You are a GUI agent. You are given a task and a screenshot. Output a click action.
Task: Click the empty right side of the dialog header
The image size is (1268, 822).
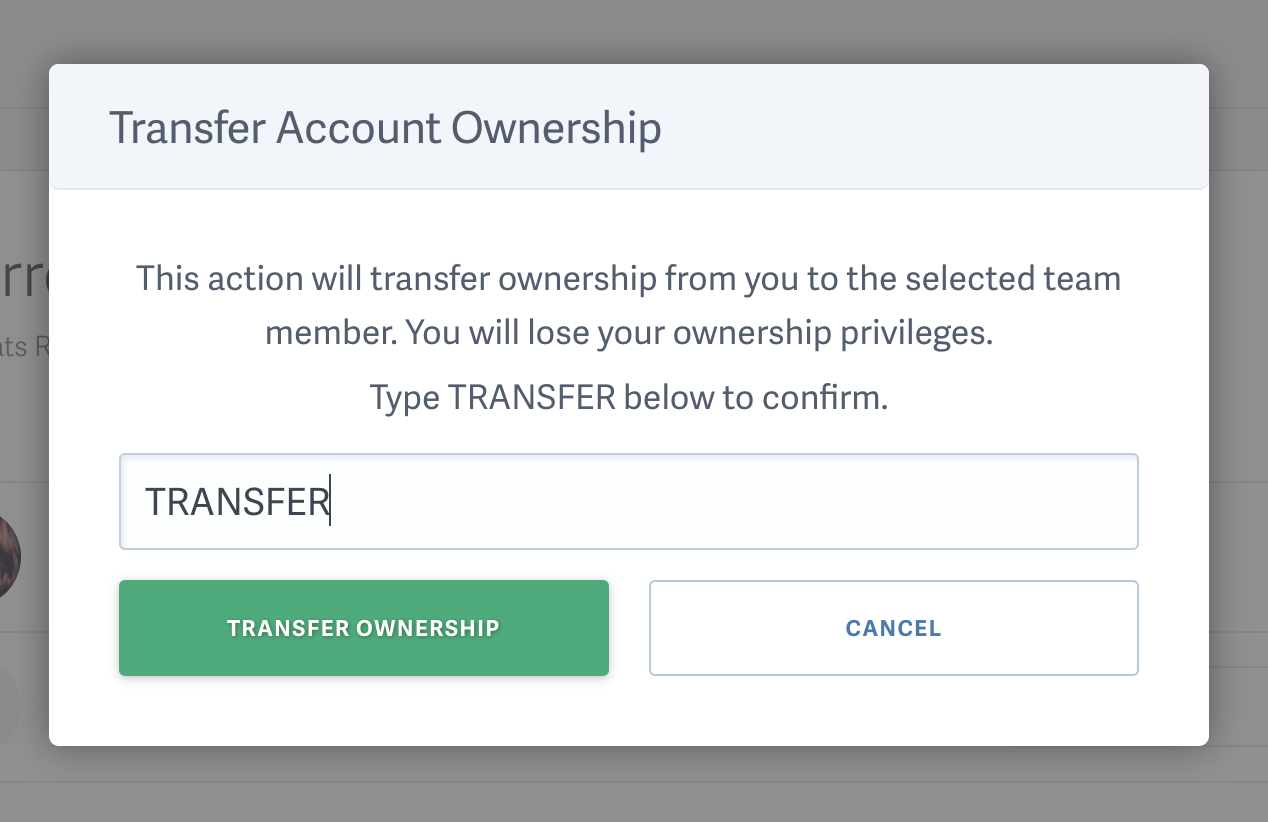click(950, 128)
